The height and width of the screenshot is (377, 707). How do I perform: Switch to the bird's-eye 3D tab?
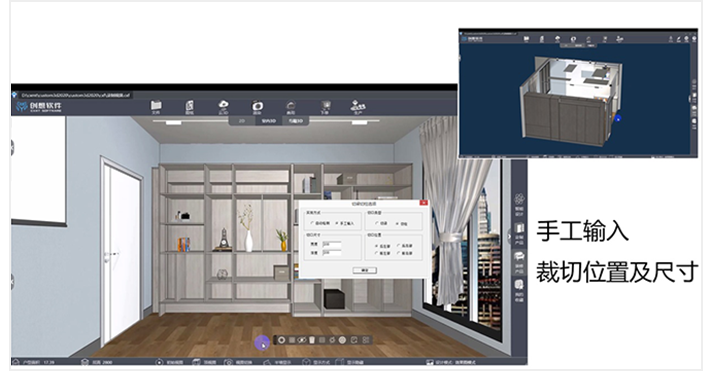point(296,121)
